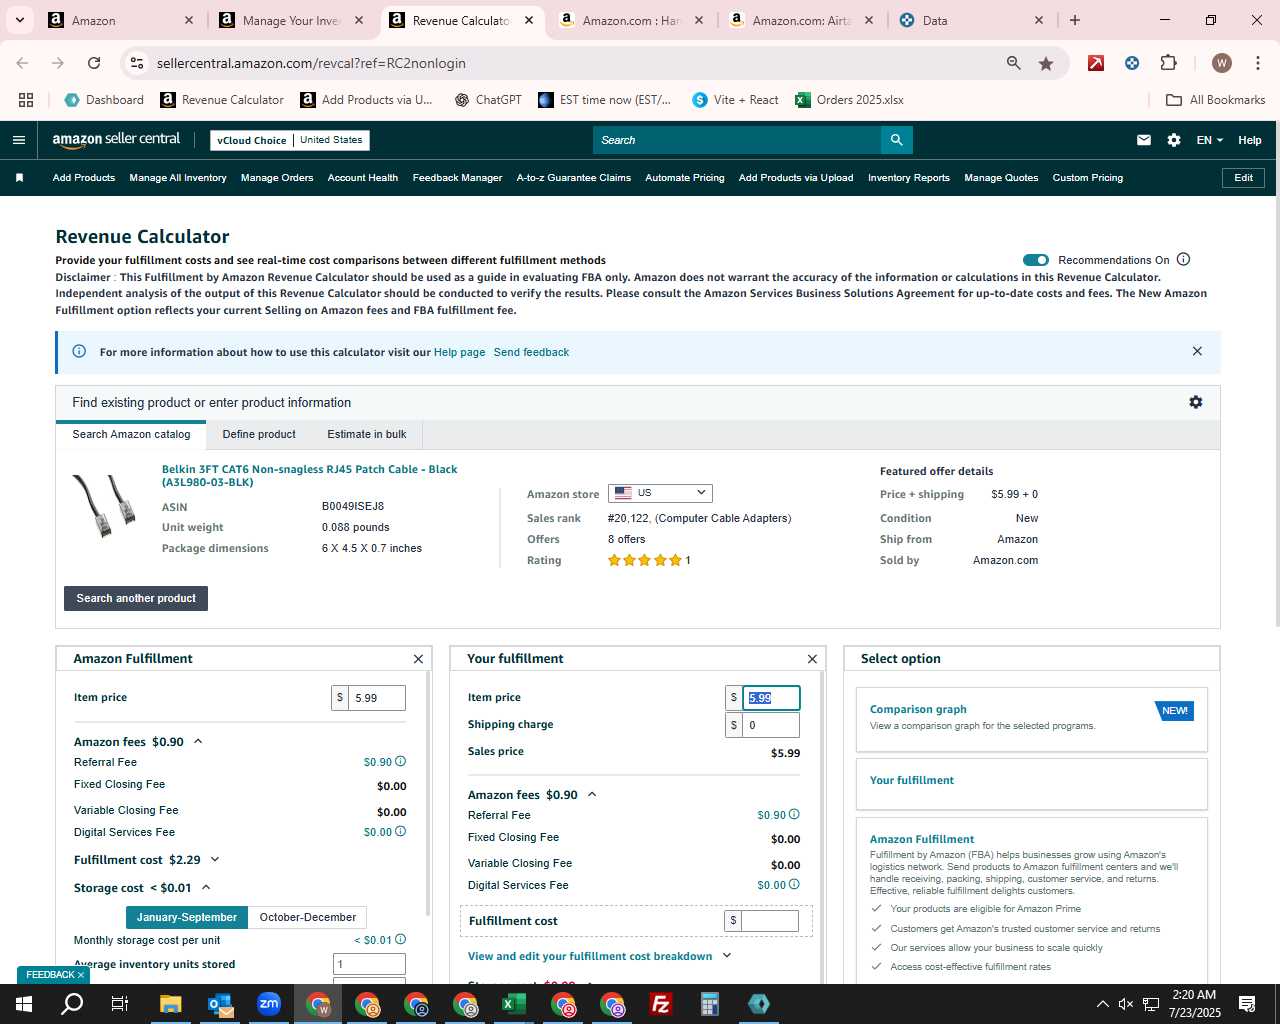Switch to the Estimate in bulk tab
1280x1024 pixels.
[367, 434]
